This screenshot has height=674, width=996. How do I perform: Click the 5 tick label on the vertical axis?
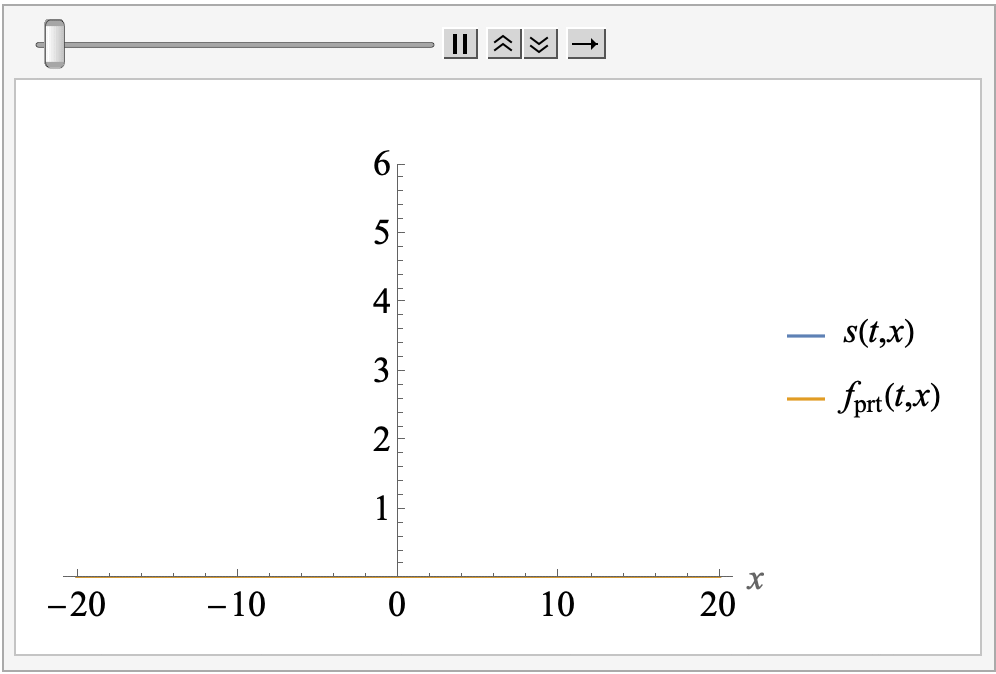click(381, 234)
